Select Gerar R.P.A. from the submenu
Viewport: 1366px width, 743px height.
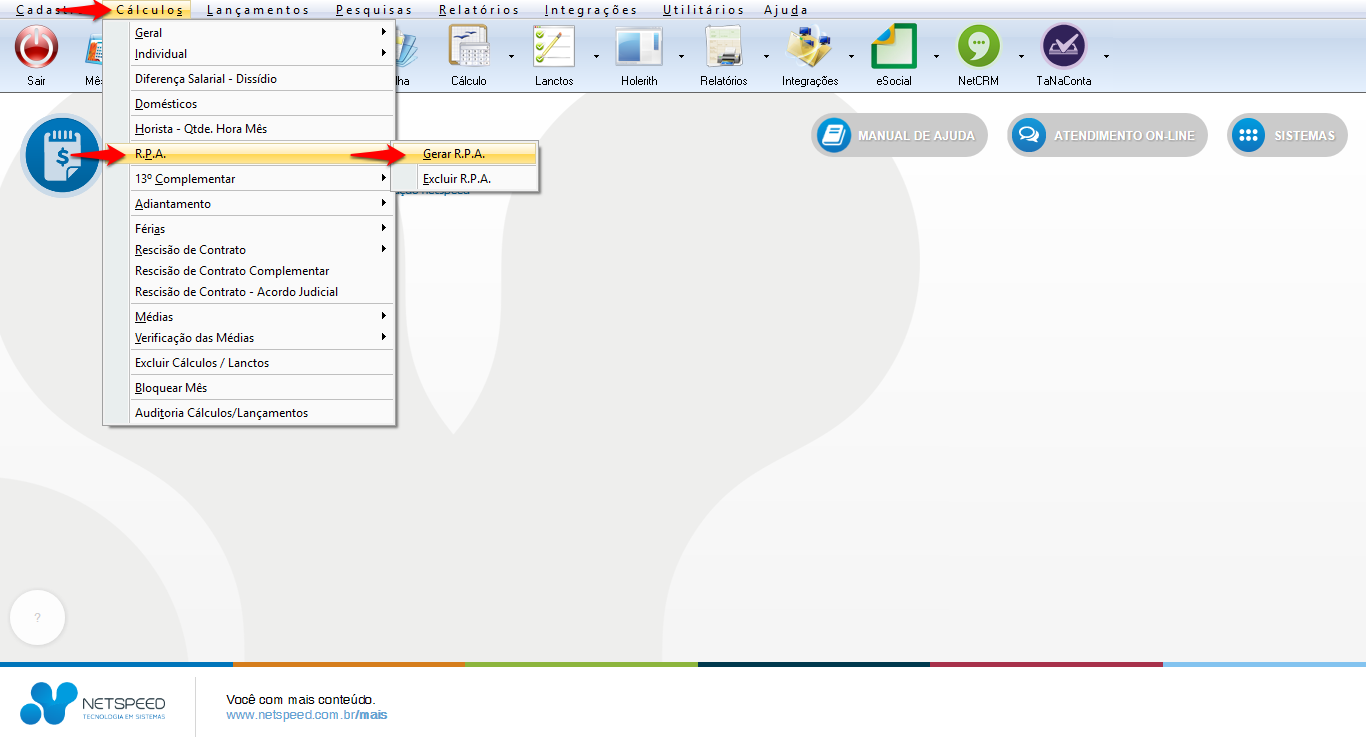point(454,154)
